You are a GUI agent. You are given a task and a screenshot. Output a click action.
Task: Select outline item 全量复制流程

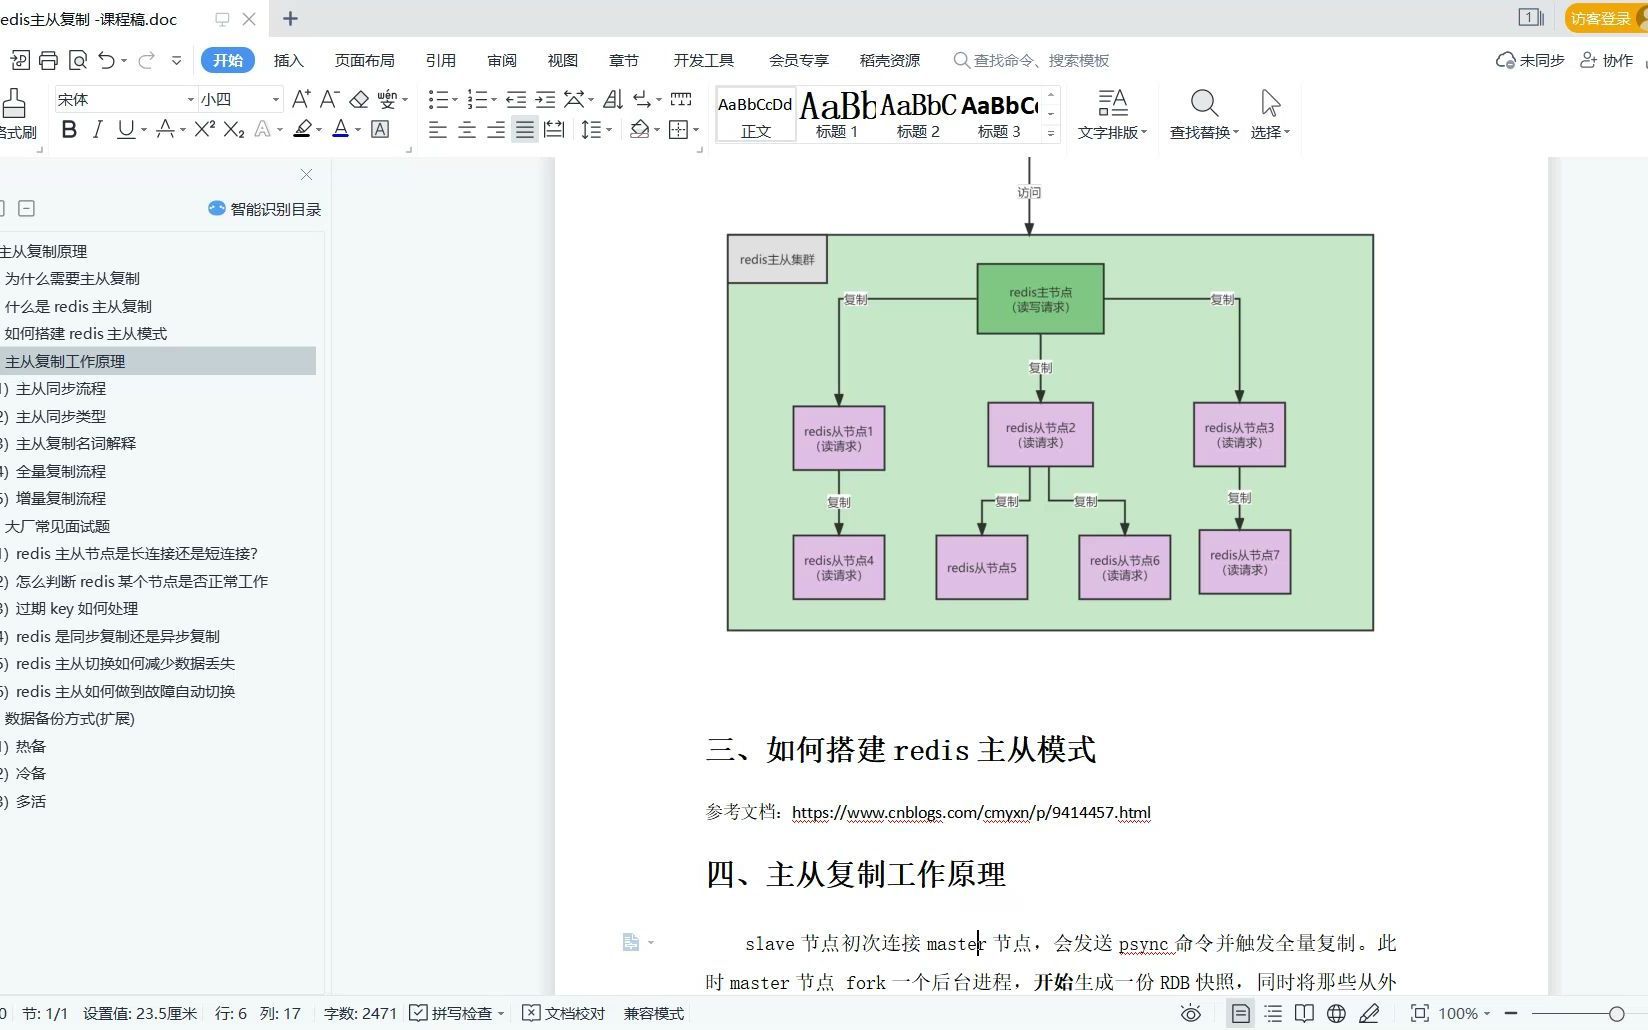point(61,471)
